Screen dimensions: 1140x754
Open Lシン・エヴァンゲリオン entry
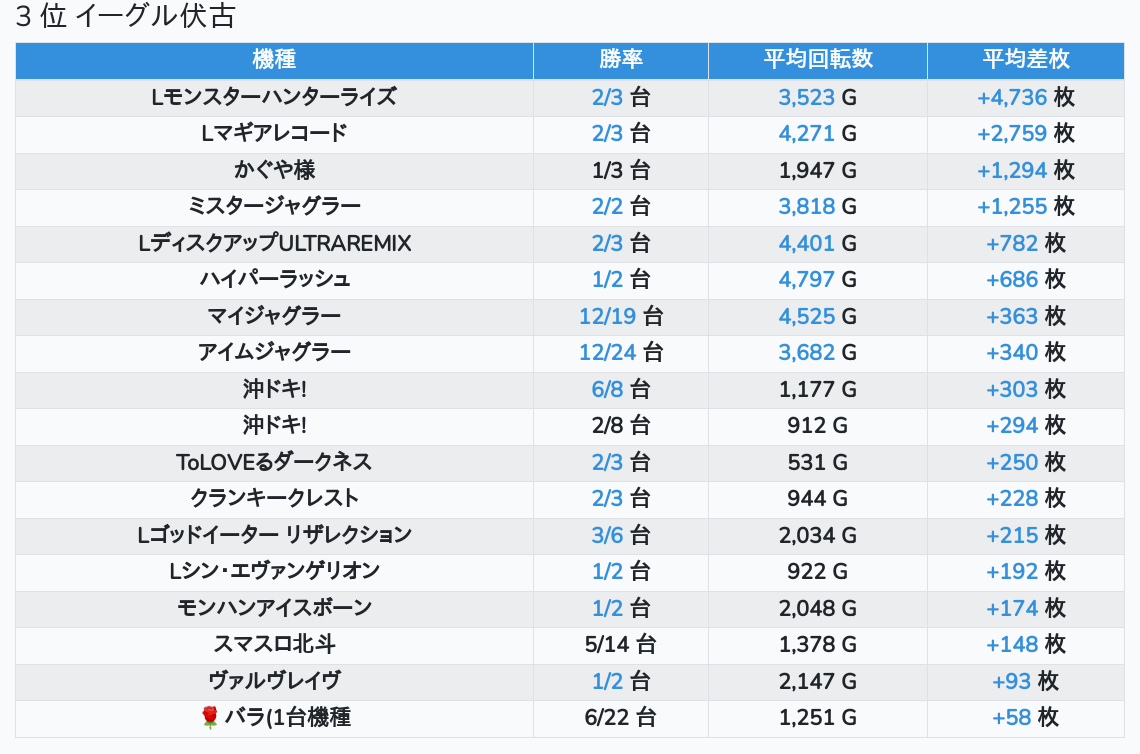pyautogui.click(x=274, y=571)
